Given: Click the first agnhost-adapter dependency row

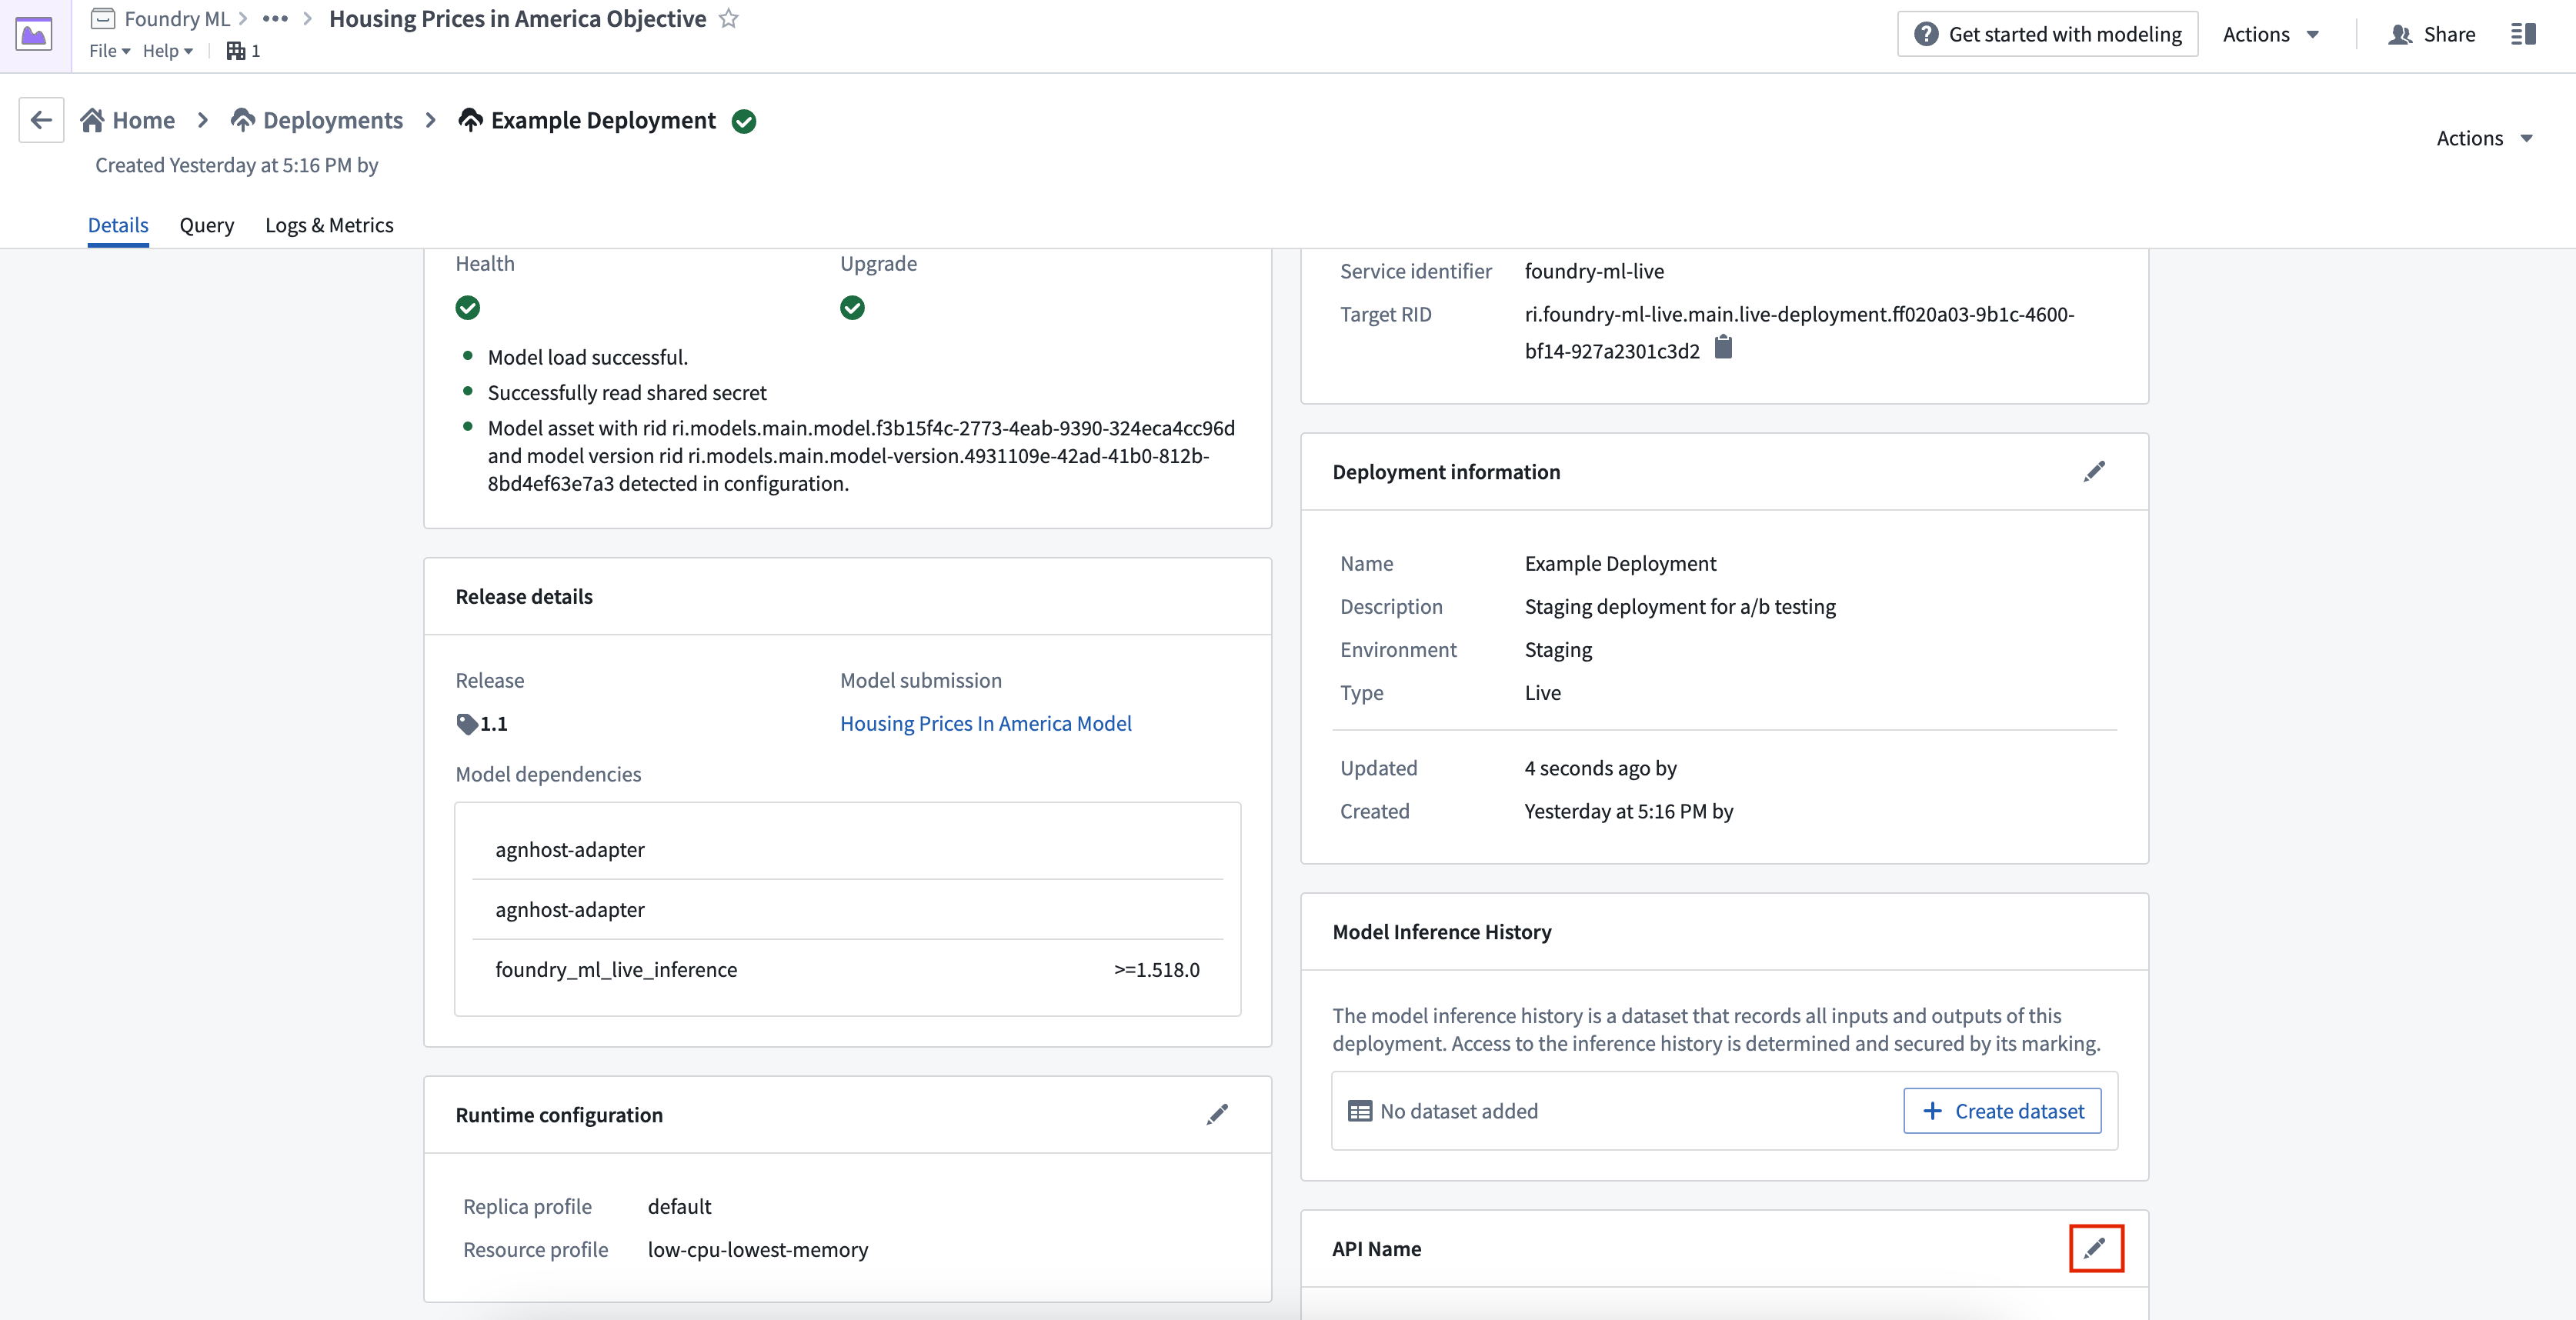Looking at the screenshot, I should [847, 849].
